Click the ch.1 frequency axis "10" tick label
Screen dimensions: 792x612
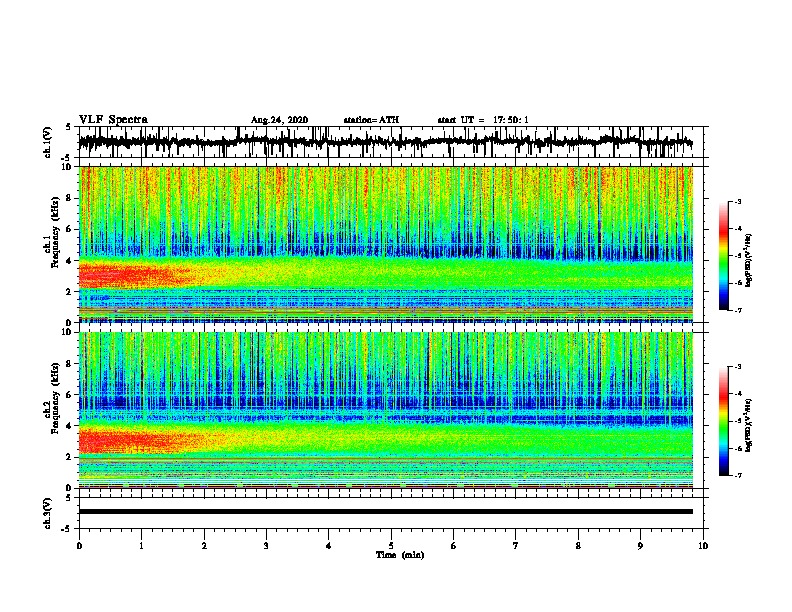click(67, 167)
